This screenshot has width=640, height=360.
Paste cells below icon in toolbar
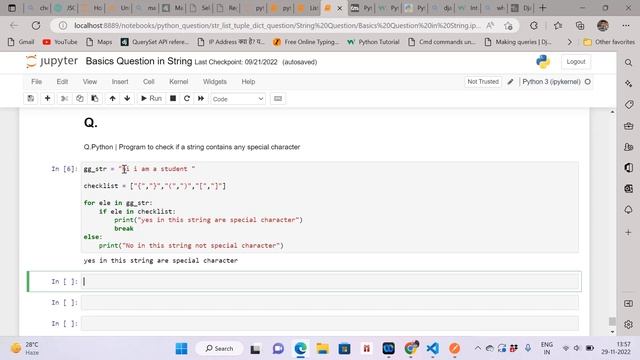95,99
